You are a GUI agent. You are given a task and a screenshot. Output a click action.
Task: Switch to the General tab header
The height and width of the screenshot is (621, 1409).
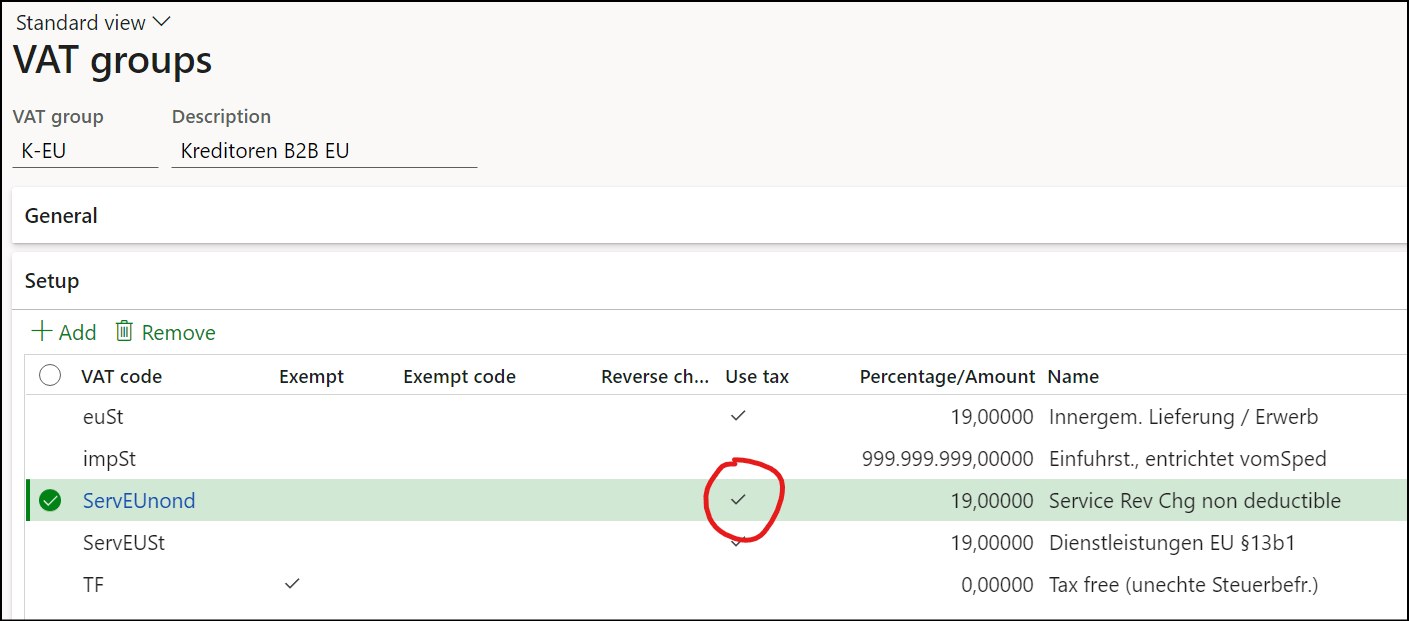click(x=60, y=215)
